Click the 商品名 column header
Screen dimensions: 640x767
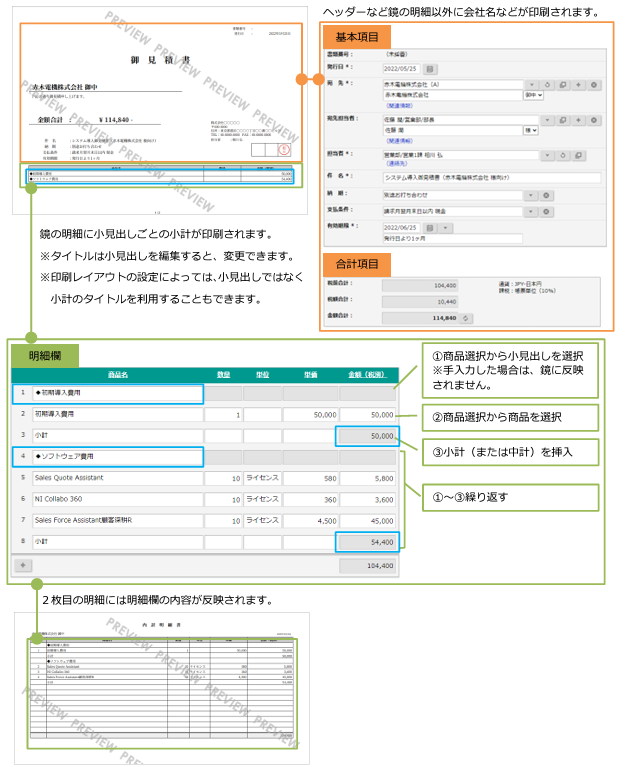(x=118, y=375)
